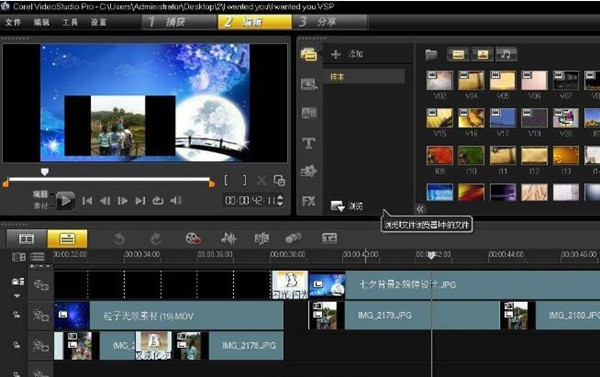
Task: Click the Redo arrow in timeline toolbar
Action: click(155, 239)
